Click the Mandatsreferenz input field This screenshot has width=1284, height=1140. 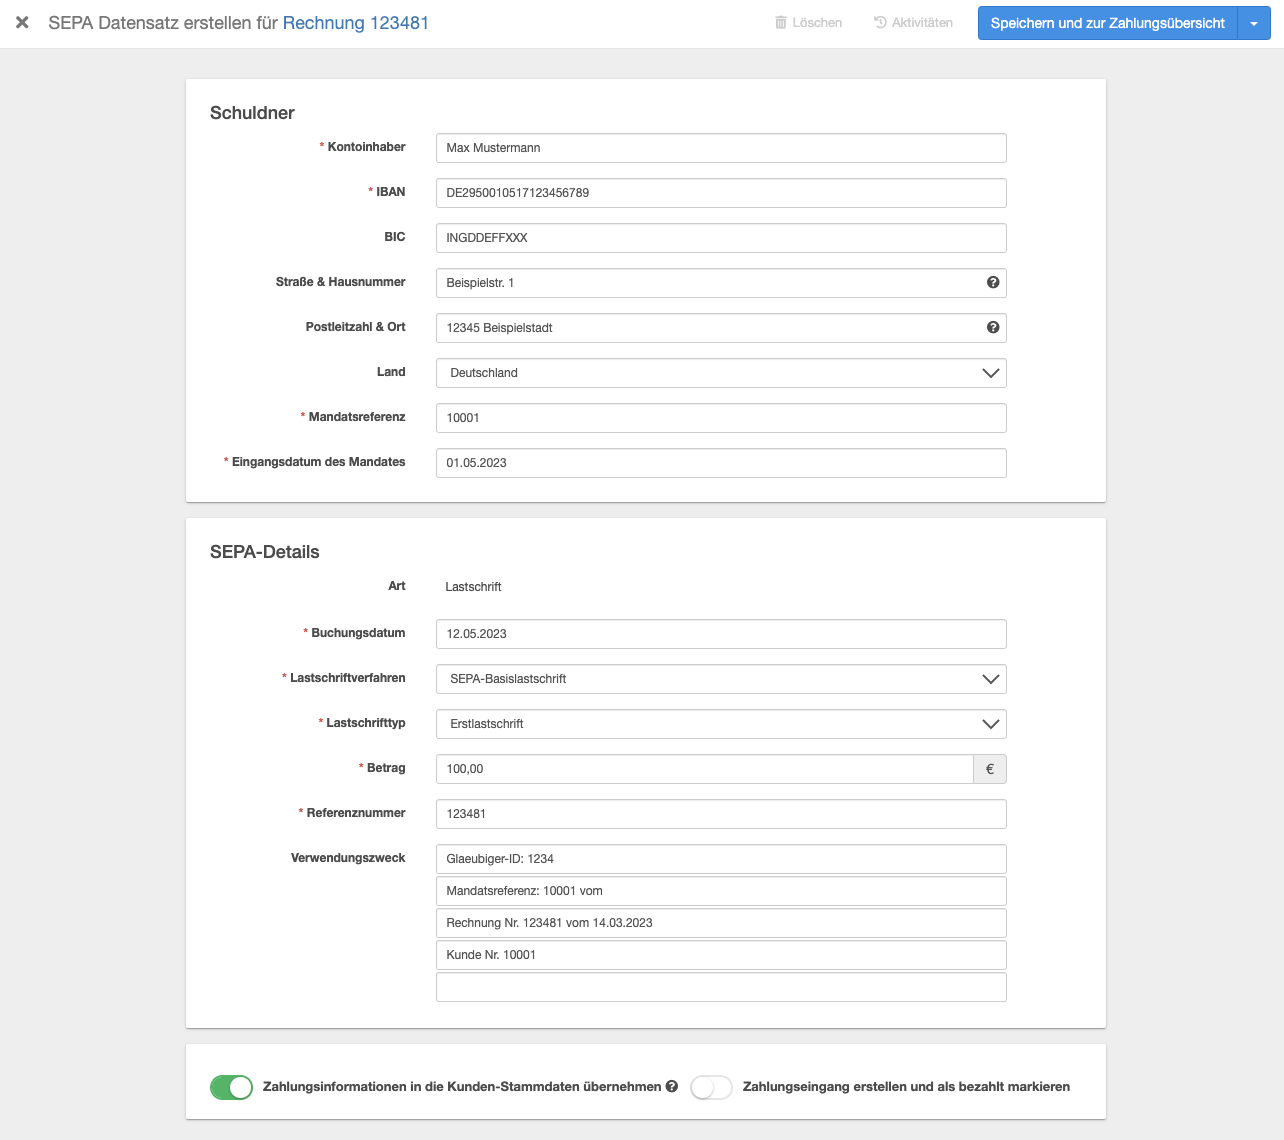coord(720,418)
